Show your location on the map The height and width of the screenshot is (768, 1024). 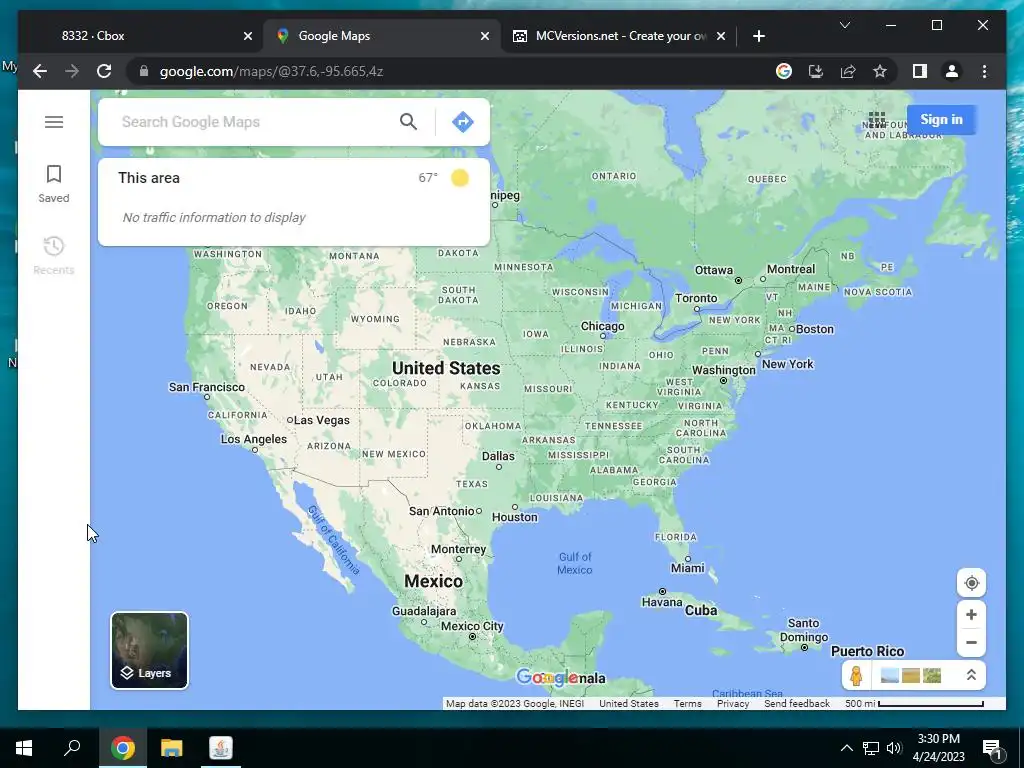(971, 583)
